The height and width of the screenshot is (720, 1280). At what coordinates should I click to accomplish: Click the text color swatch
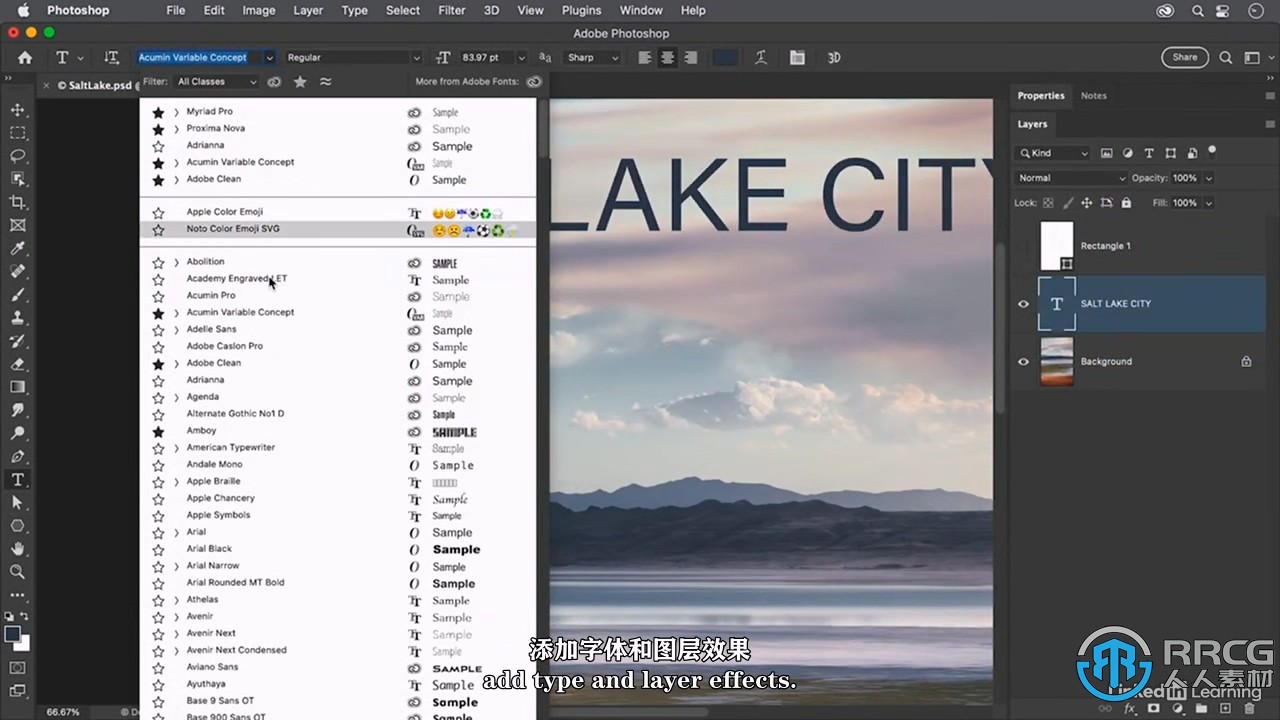coord(725,58)
